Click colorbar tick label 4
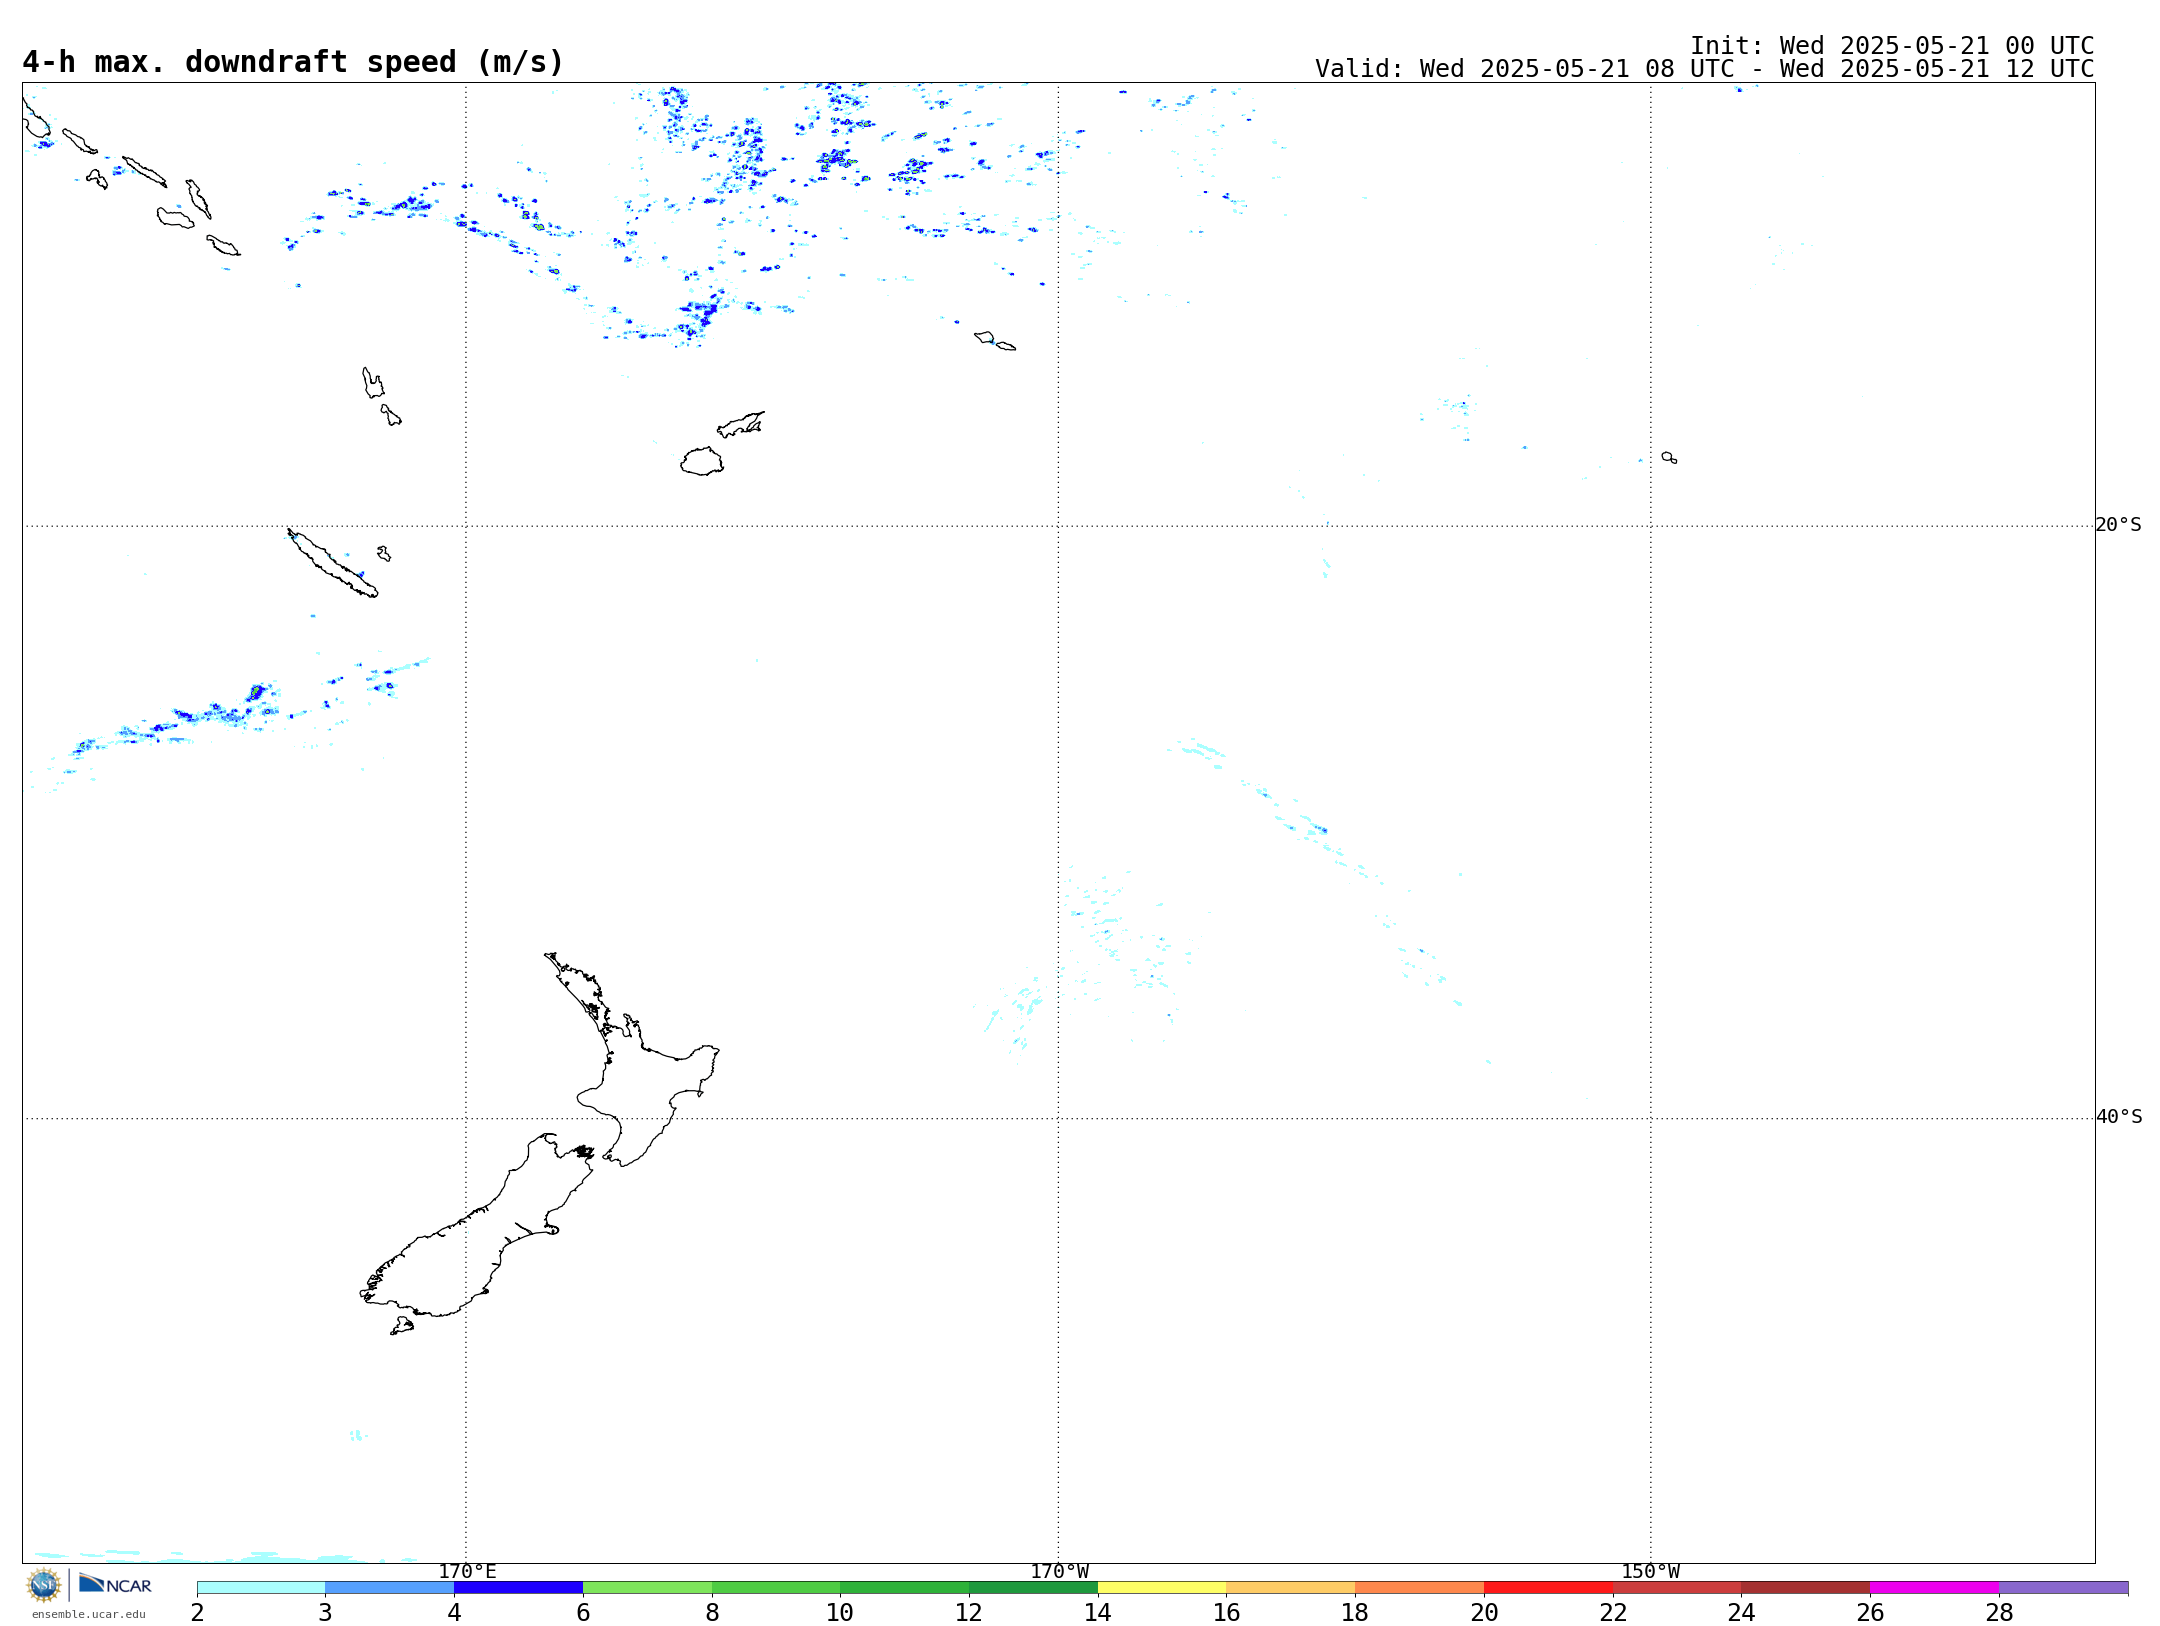 [454, 1613]
